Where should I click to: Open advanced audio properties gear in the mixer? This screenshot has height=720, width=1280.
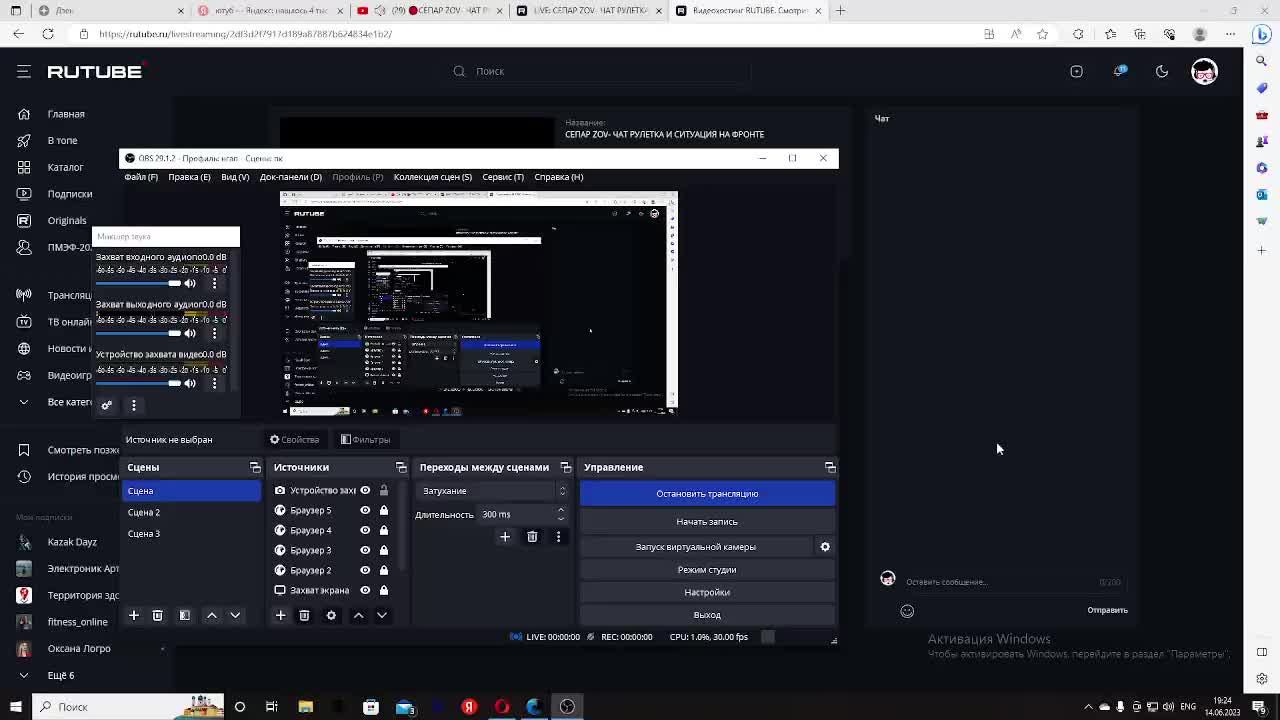coord(106,405)
